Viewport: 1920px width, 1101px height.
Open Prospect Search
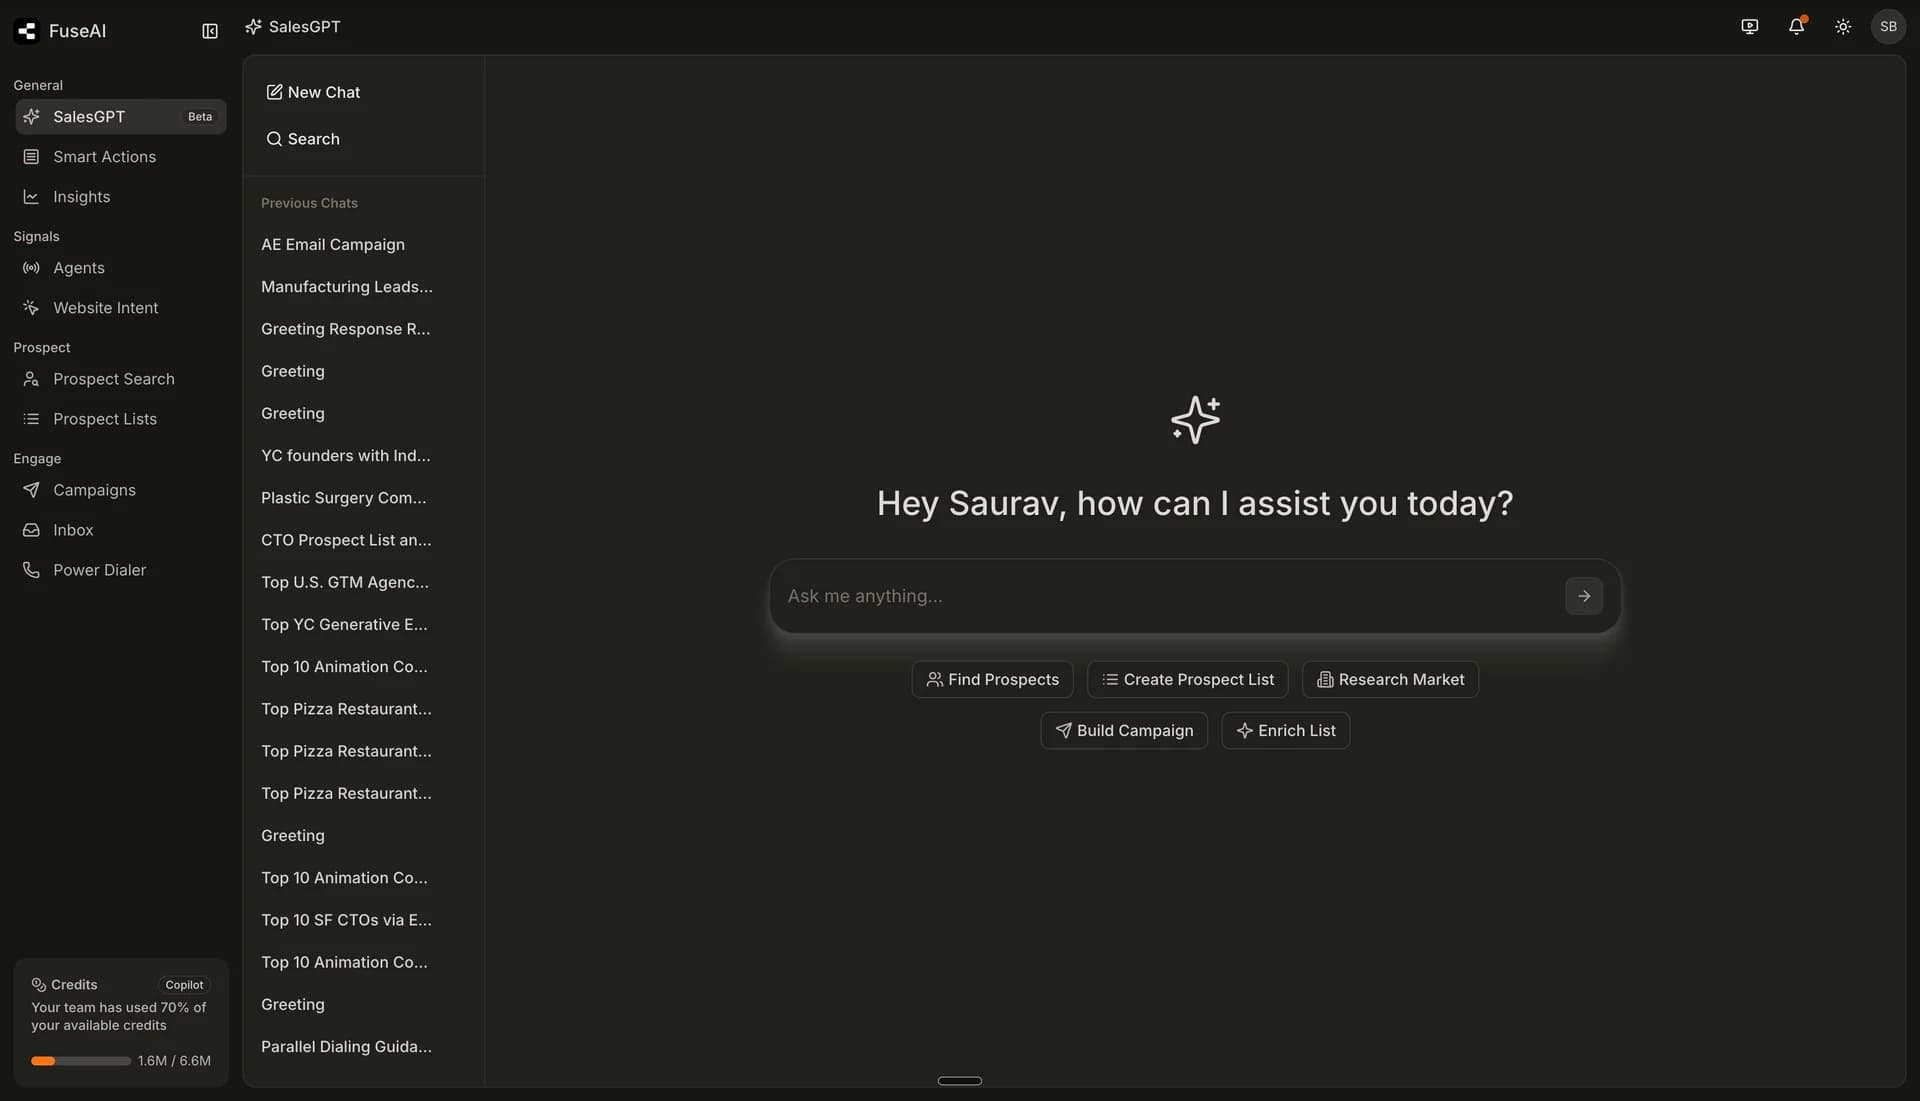(x=112, y=379)
